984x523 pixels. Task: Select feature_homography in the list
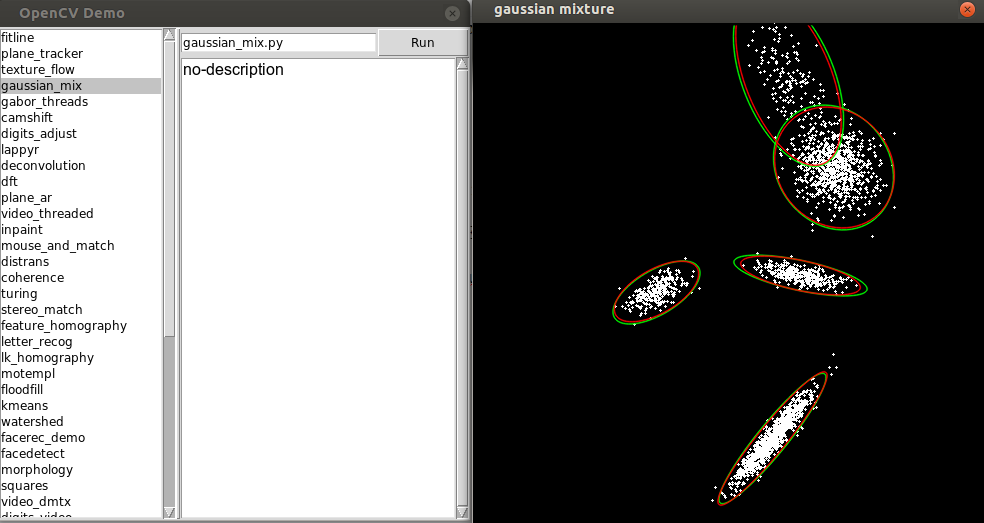pyautogui.click(x=64, y=326)
